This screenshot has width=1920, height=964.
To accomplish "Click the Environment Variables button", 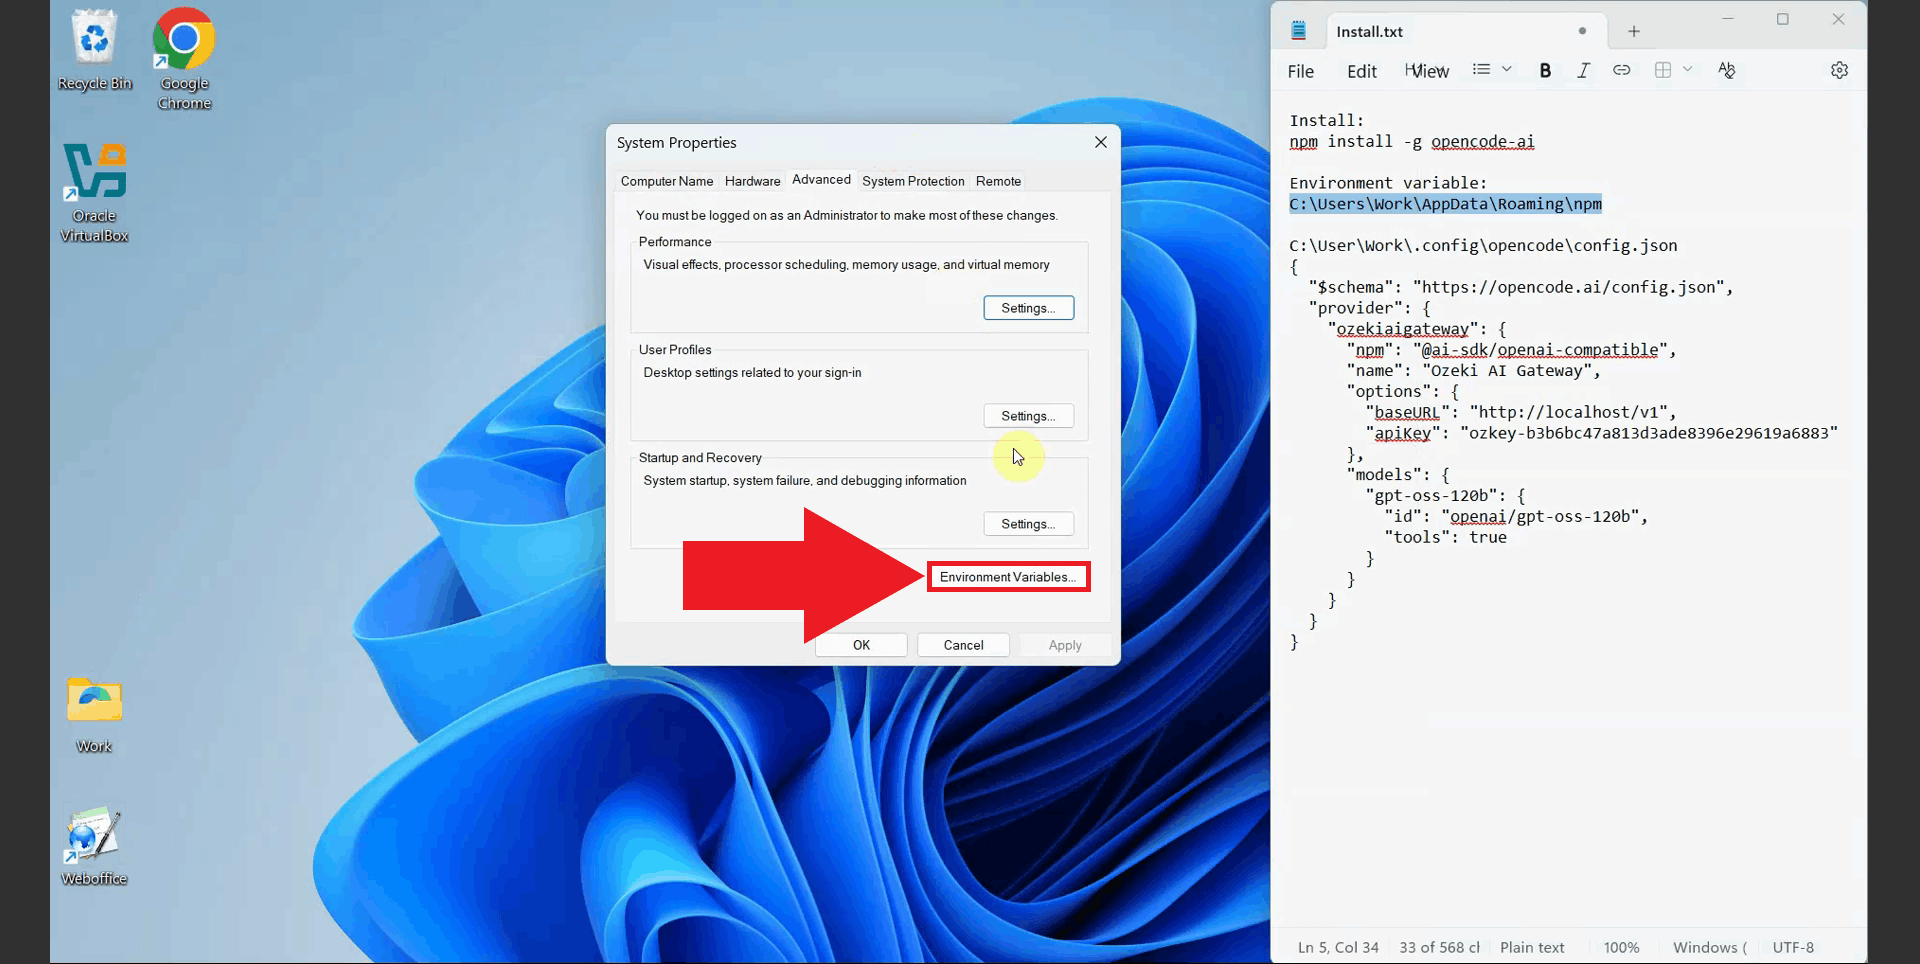I will coord(1008,577).
